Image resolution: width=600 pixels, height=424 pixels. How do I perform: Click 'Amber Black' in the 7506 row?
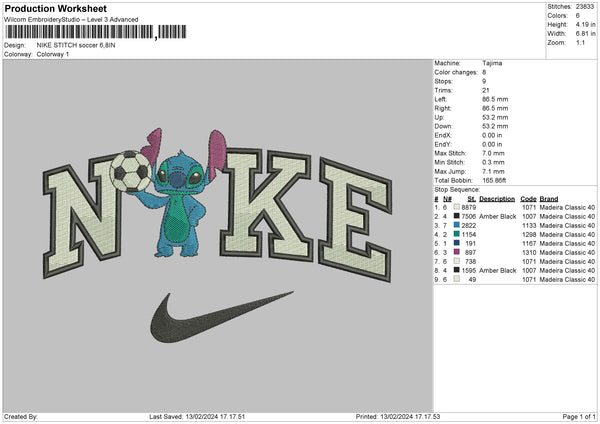(x=497, y=217)
